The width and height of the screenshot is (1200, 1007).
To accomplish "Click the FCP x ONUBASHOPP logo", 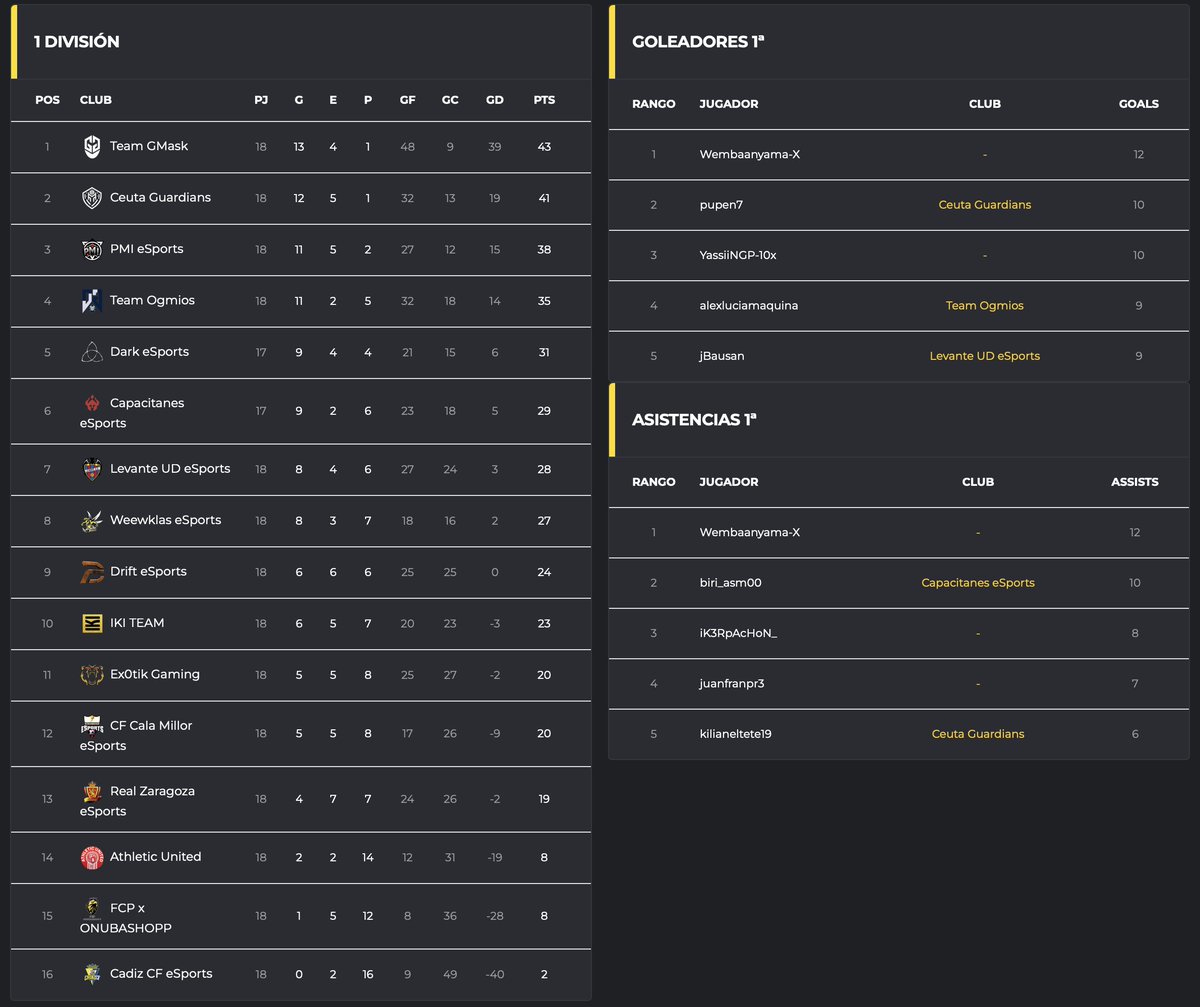I will coord(92,909).
